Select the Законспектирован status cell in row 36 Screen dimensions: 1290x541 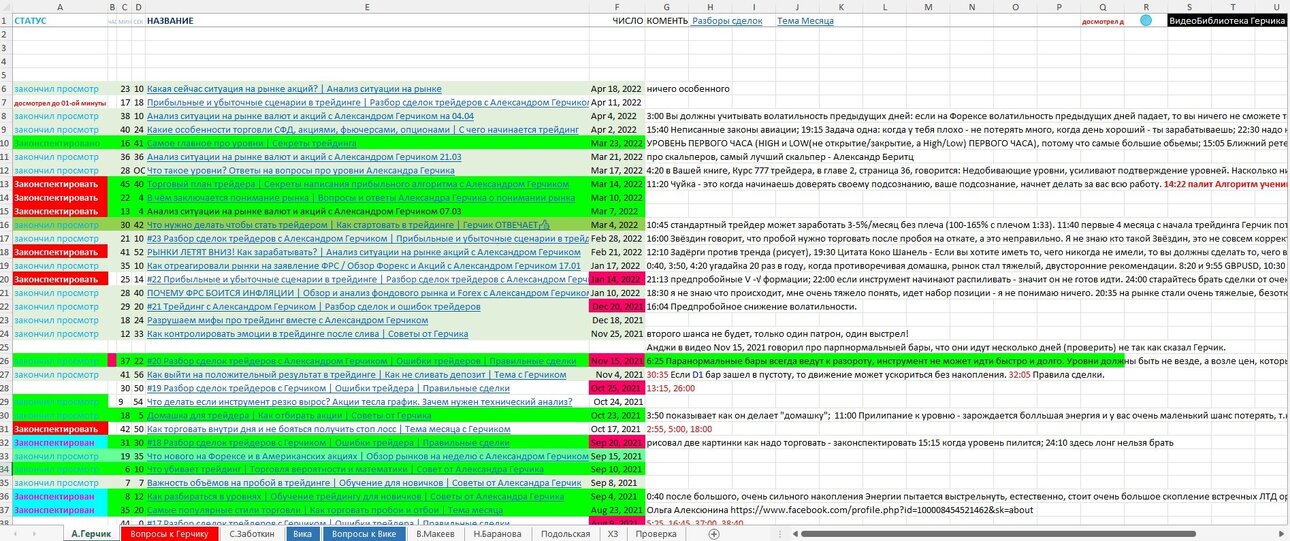[x=59, y=497]
